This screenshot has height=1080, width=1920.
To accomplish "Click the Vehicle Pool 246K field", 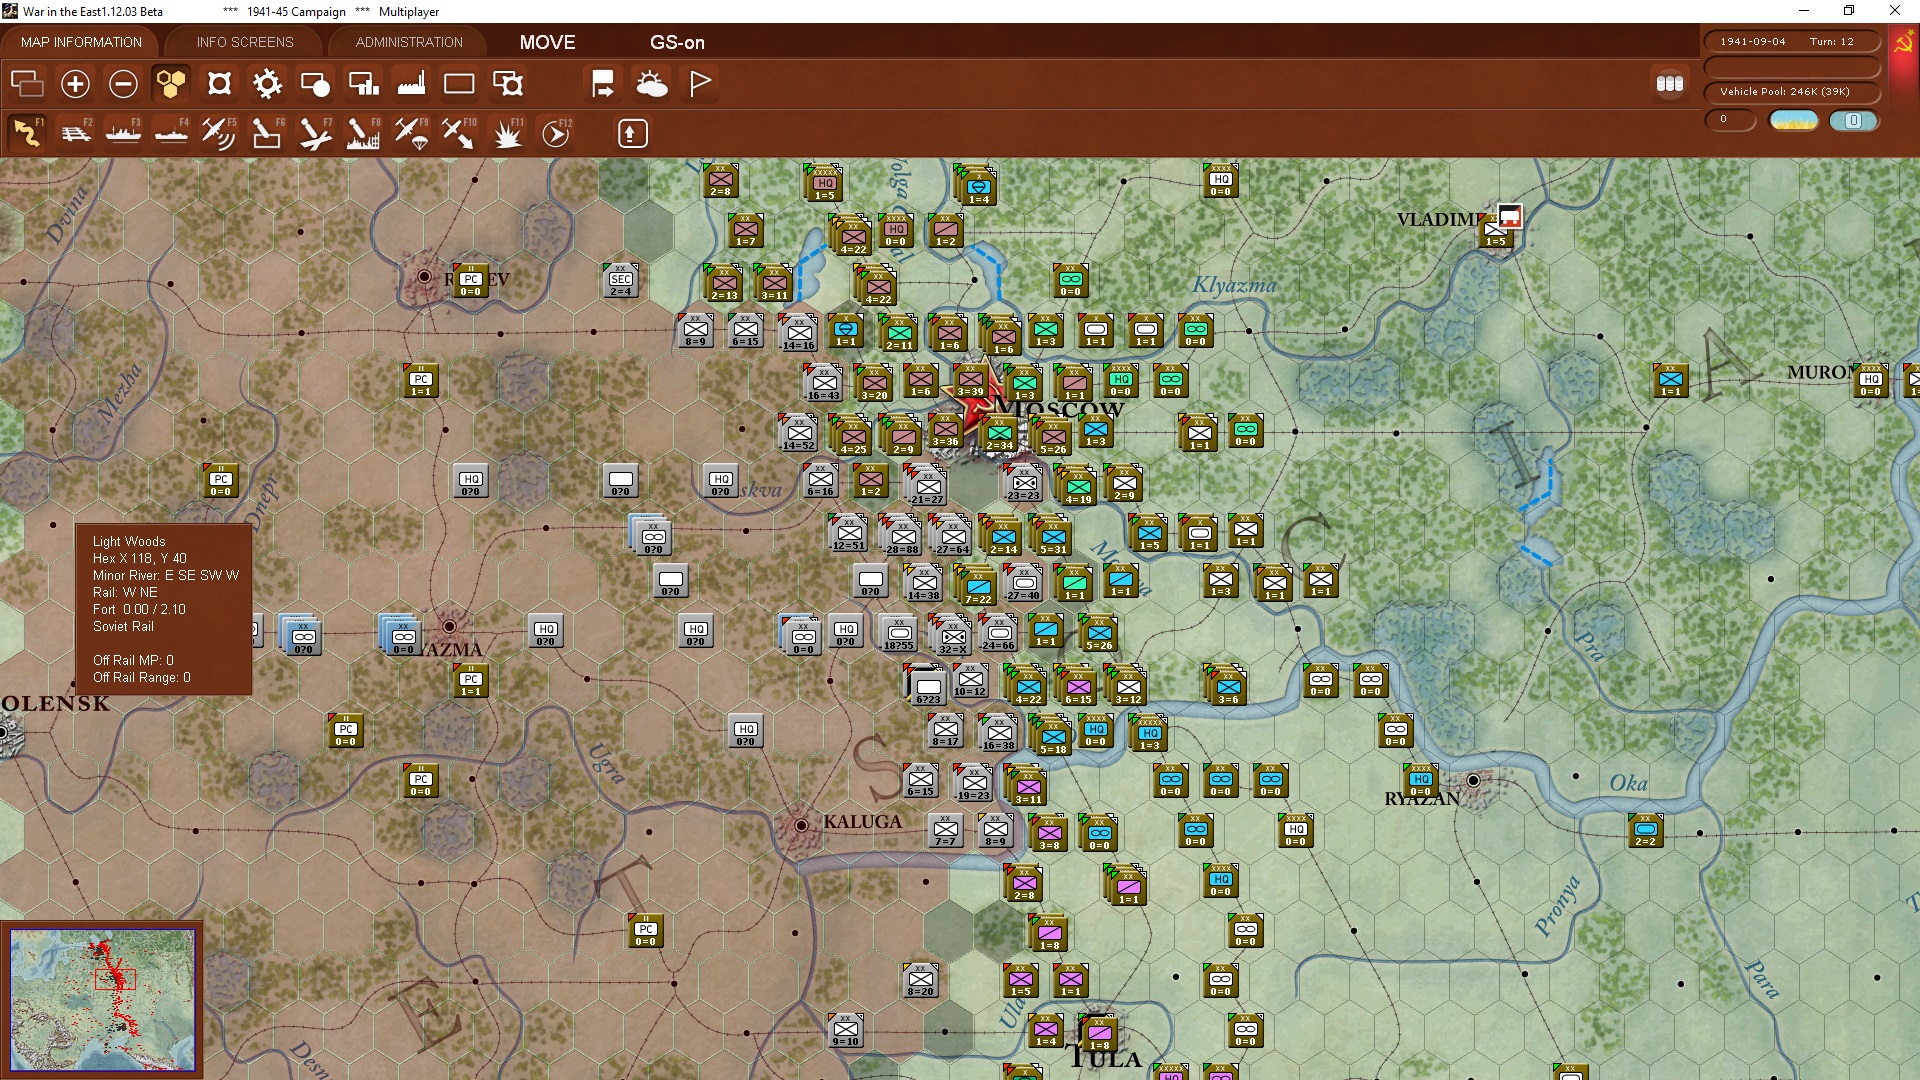I will (1792, 92).
